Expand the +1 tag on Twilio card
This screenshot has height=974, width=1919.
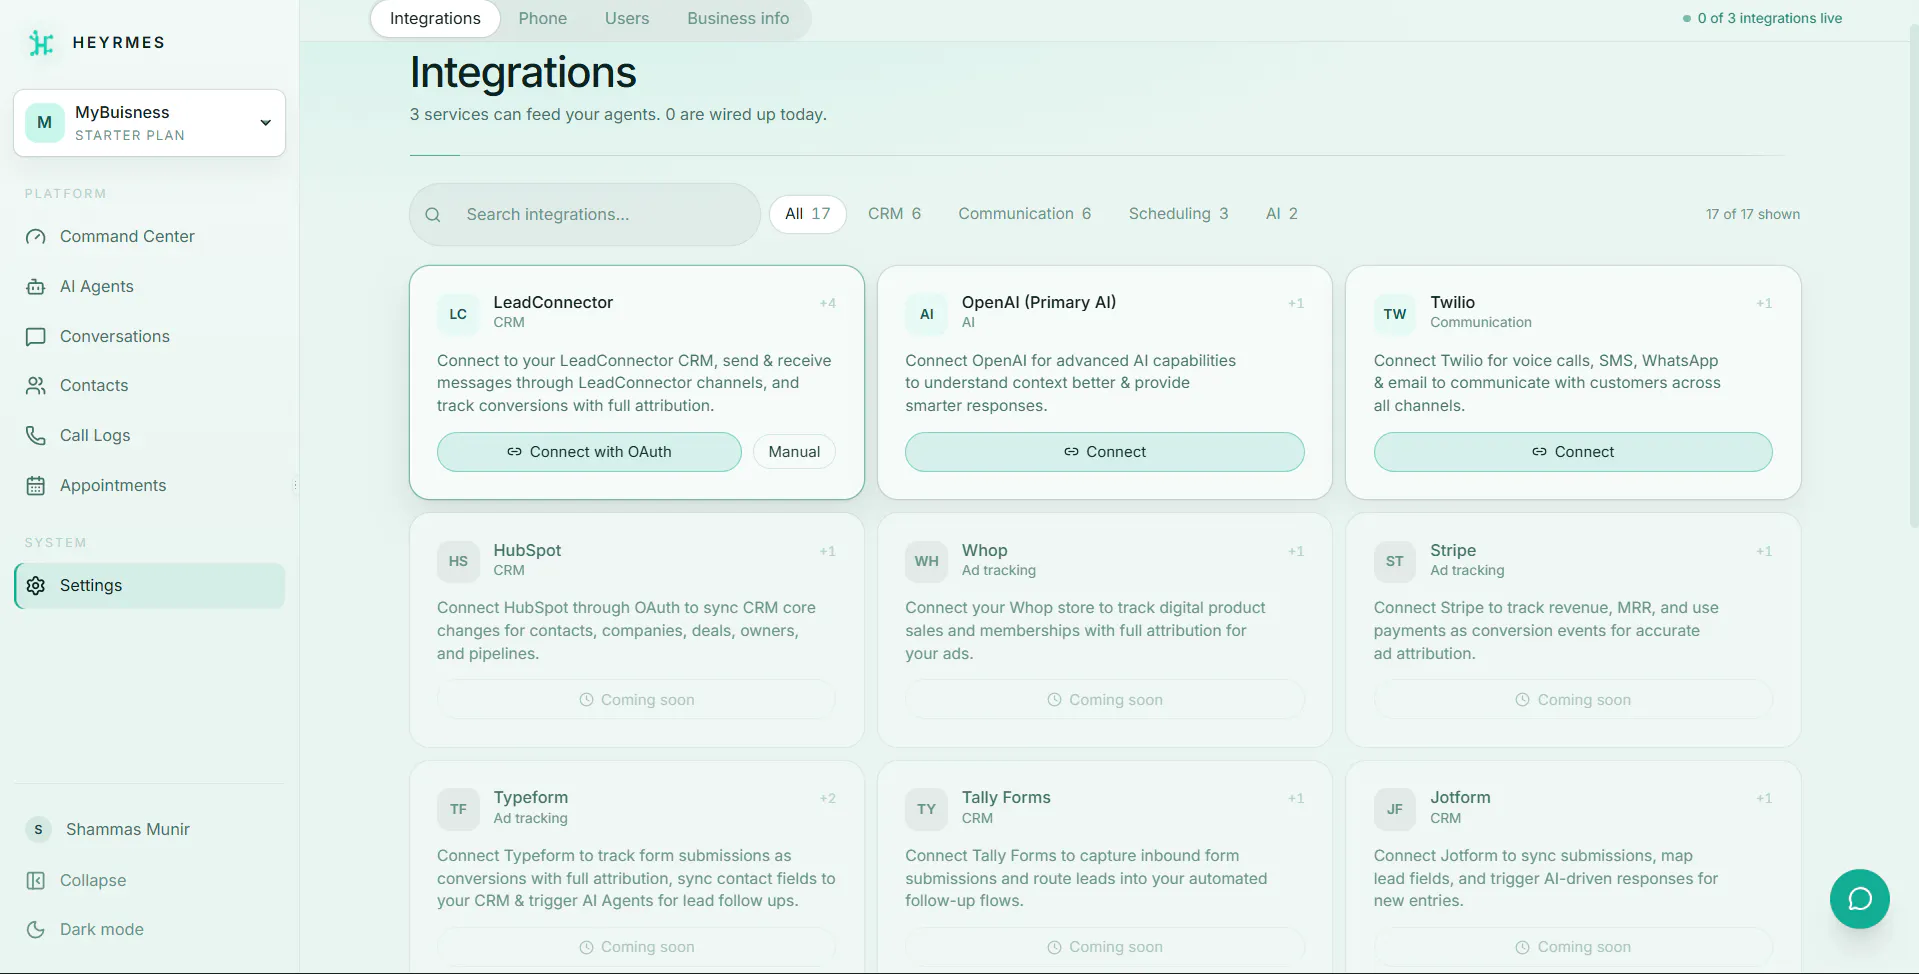pyautogui.click(x=1764, y=304)
